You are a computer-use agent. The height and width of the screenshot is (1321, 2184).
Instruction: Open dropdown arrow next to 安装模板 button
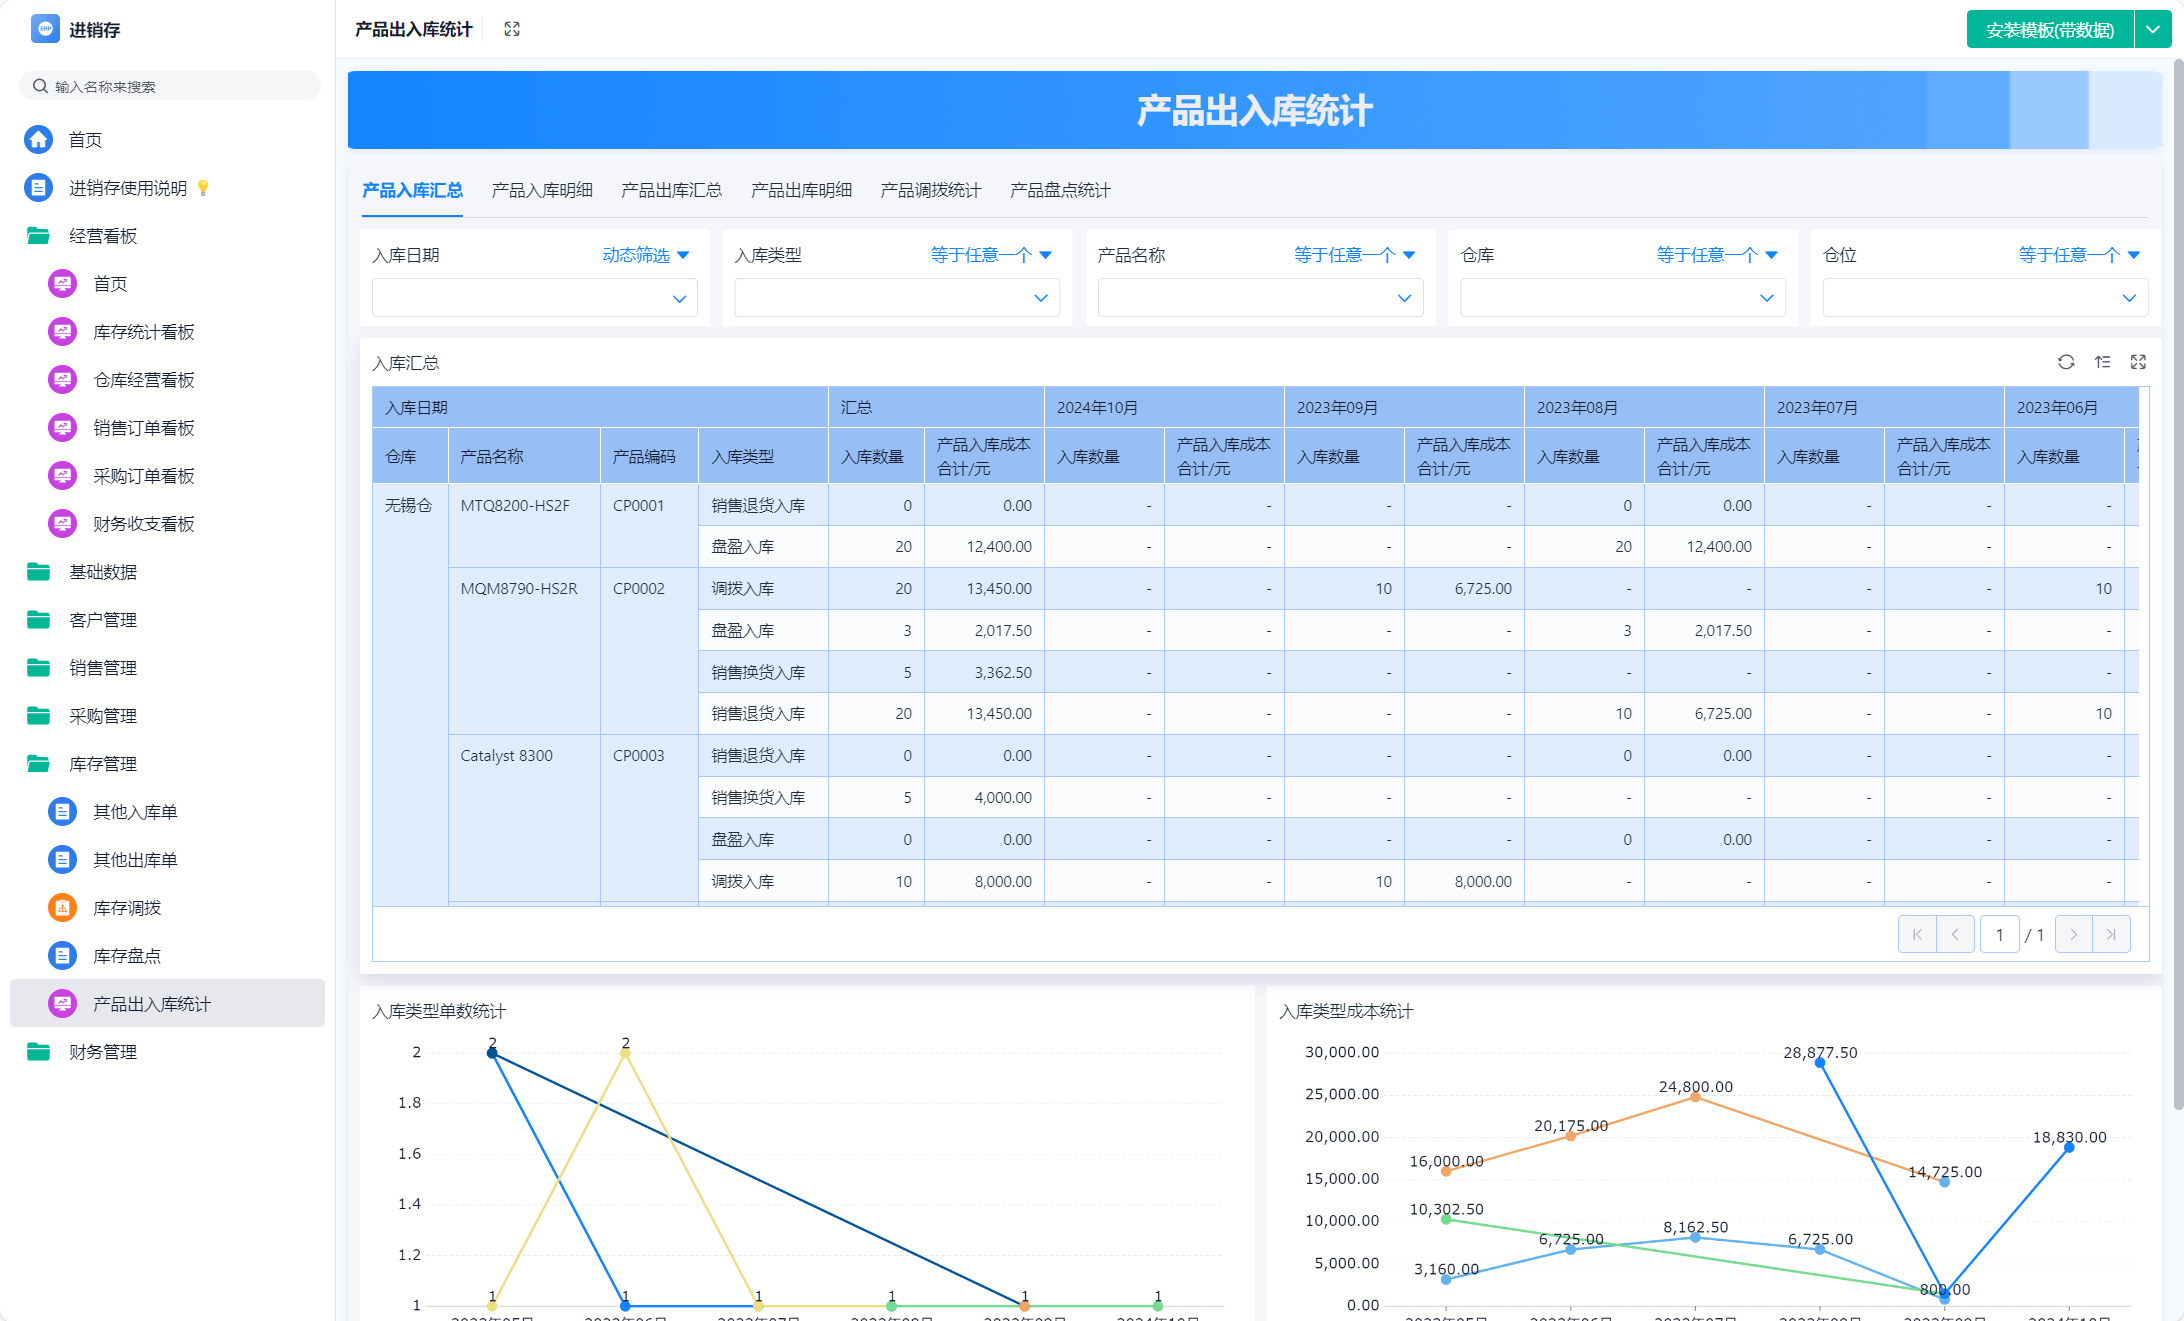[x=2152, y=30]
